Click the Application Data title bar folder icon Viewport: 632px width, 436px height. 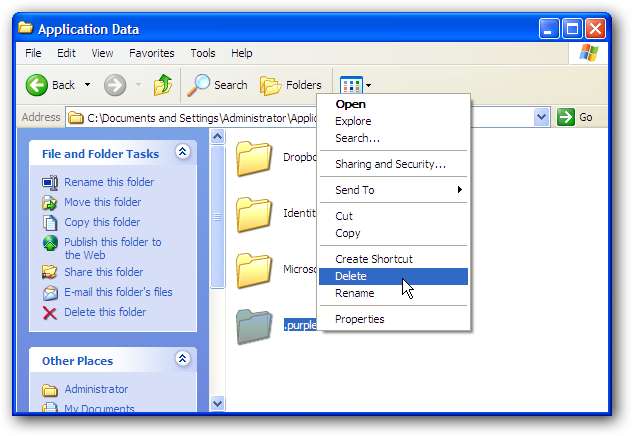(25, 28)
